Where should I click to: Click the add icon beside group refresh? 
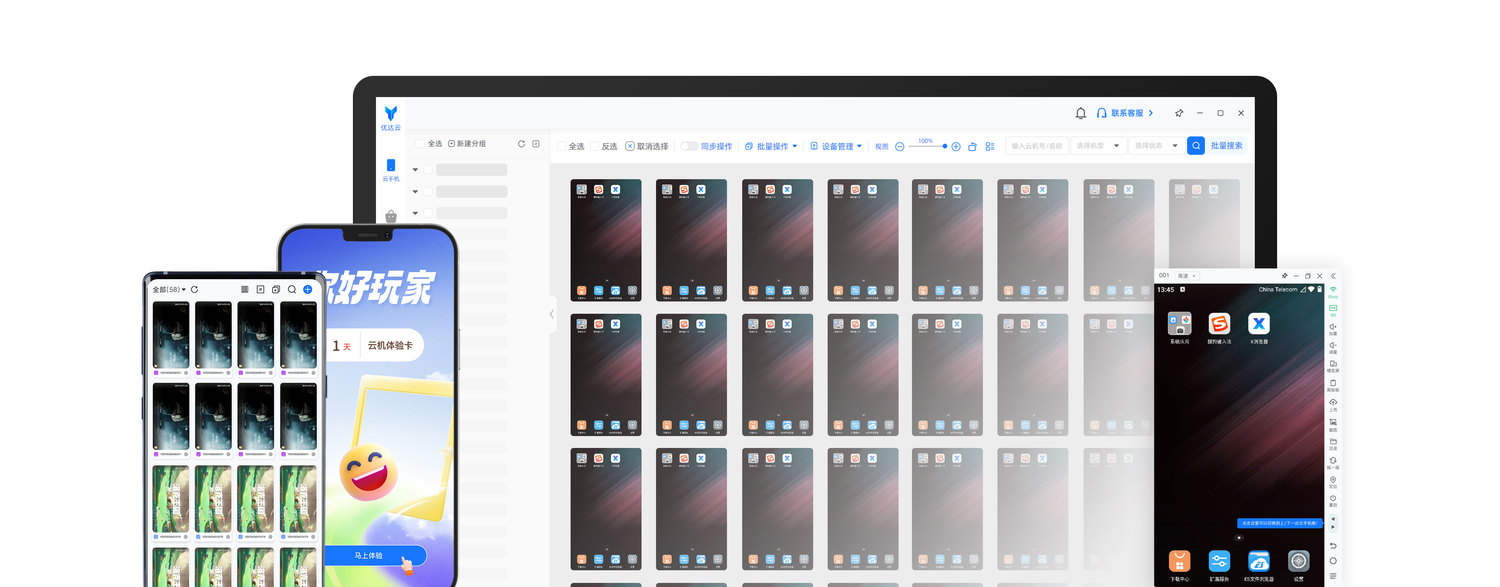pyautogui.click(x=536, y=144)
